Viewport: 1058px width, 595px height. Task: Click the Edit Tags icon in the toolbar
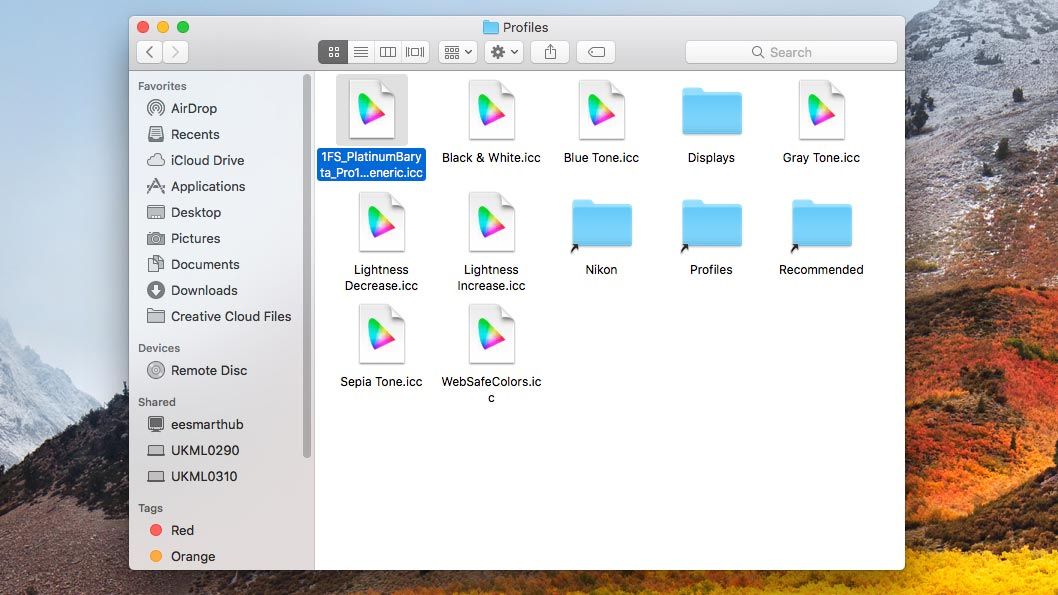pyautogui.click(x=596, y=52)
